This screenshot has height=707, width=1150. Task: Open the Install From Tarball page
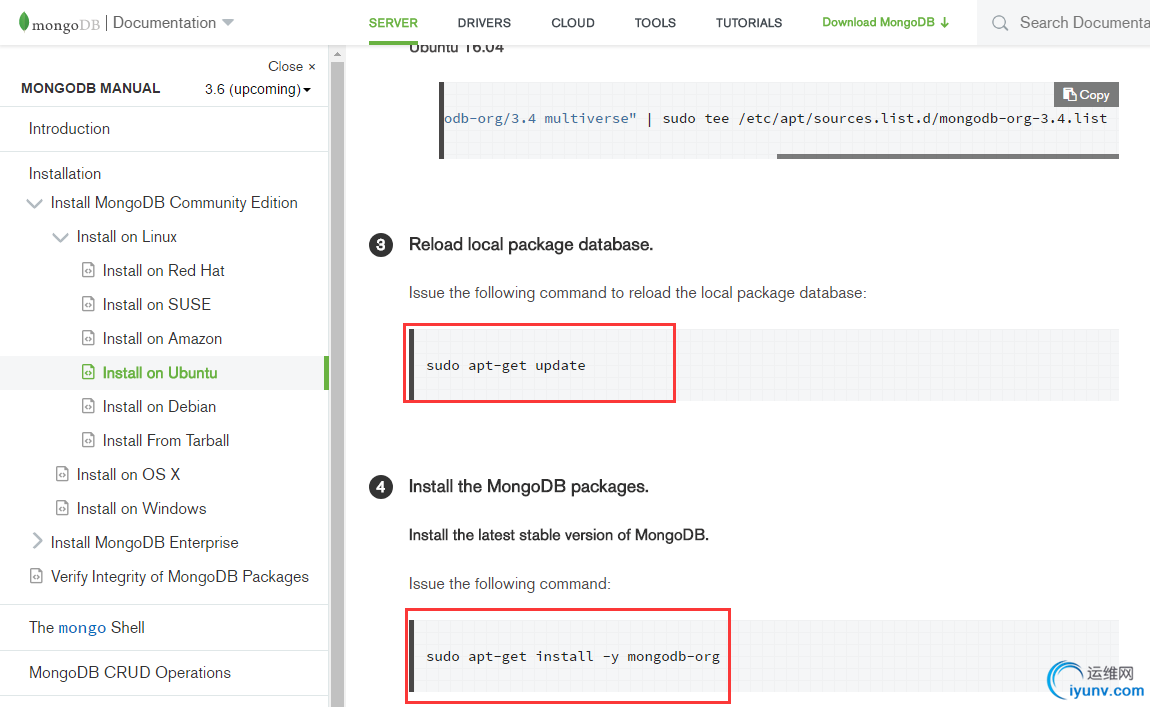166,440
